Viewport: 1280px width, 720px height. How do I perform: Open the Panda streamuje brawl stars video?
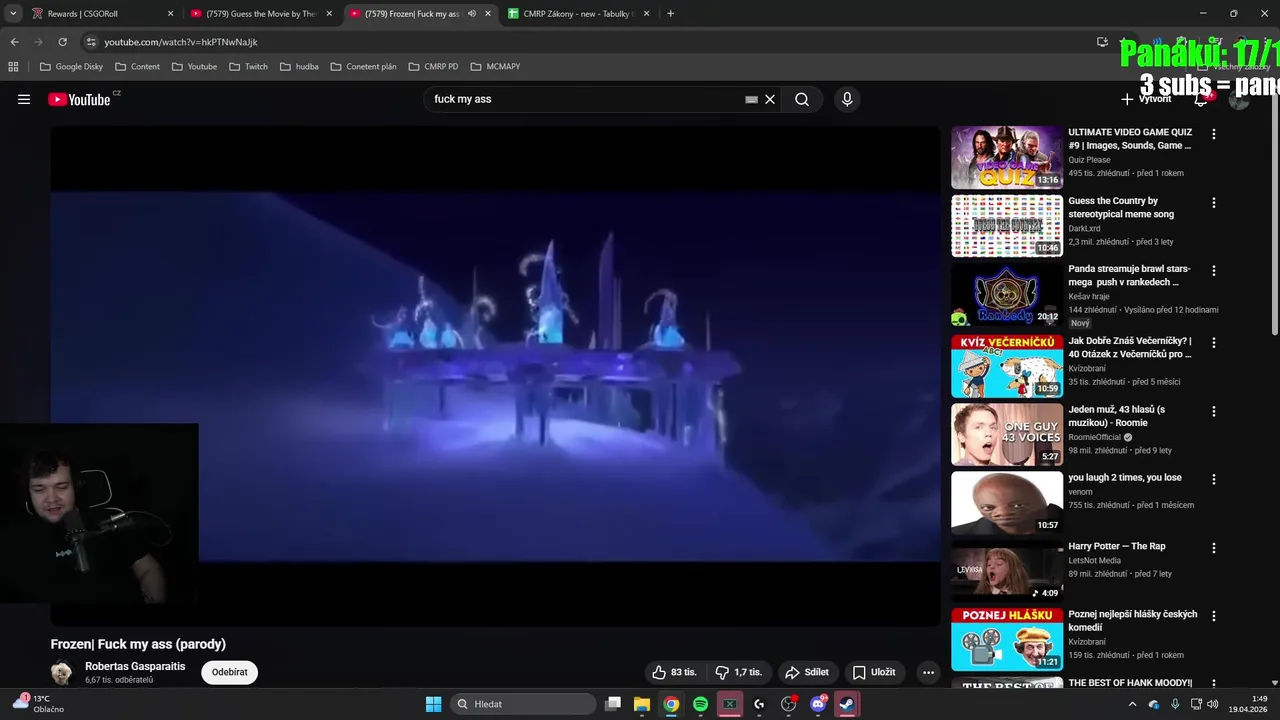(1129, 276)
